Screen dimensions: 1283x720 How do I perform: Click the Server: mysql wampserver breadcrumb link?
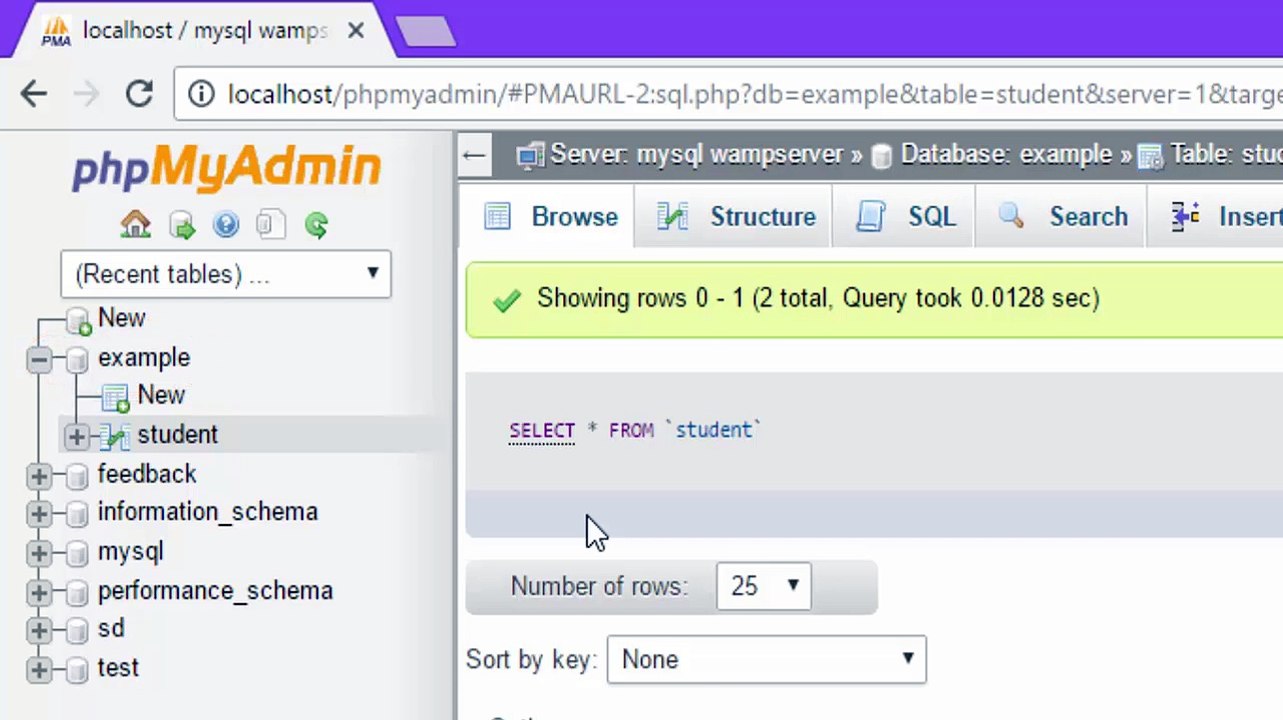(x=697, y=155)
